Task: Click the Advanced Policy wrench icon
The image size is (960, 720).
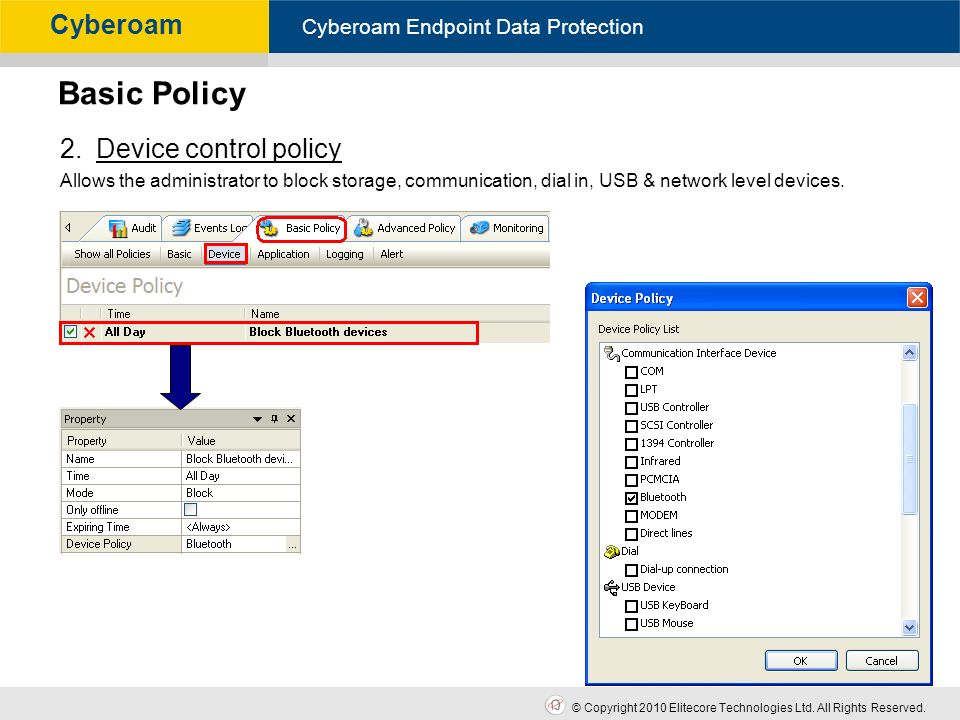Action: click(x=363, y=228)
